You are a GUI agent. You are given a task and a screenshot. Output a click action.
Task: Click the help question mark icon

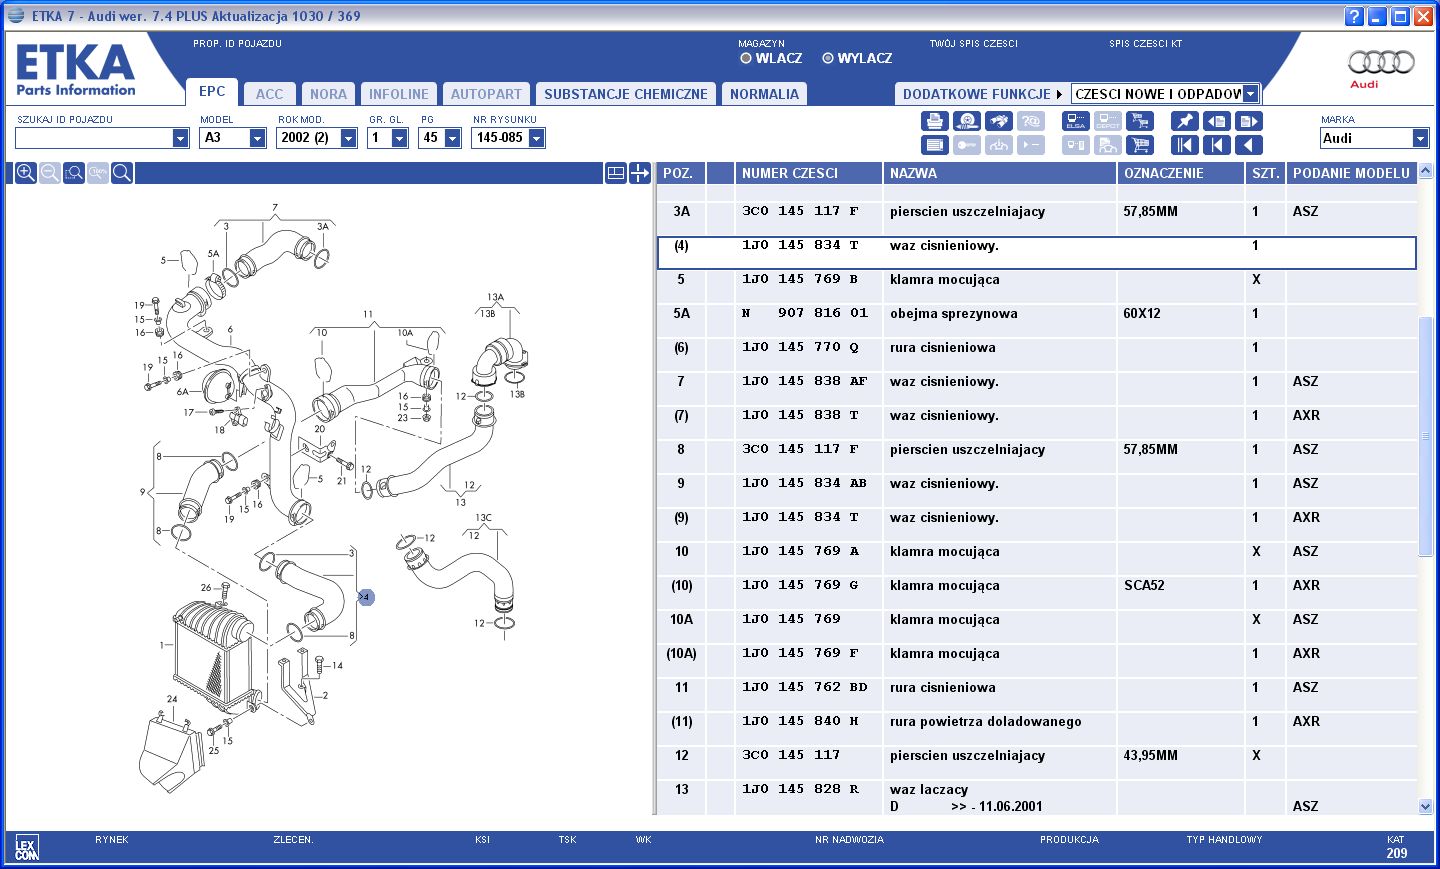click(x=1354, y=16)
